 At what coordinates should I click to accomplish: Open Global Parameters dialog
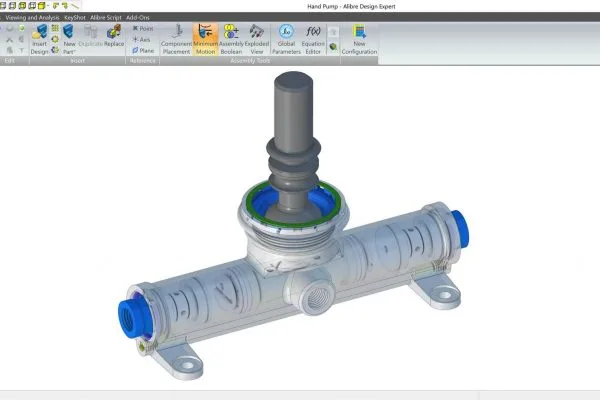tap(286, 39)
